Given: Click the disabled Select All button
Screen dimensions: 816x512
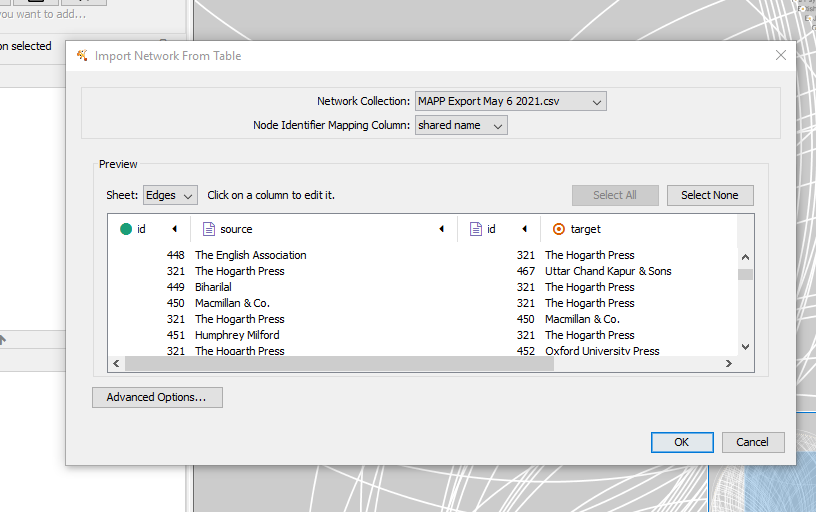Looking at the screenshot, I should tap(615, 195).
